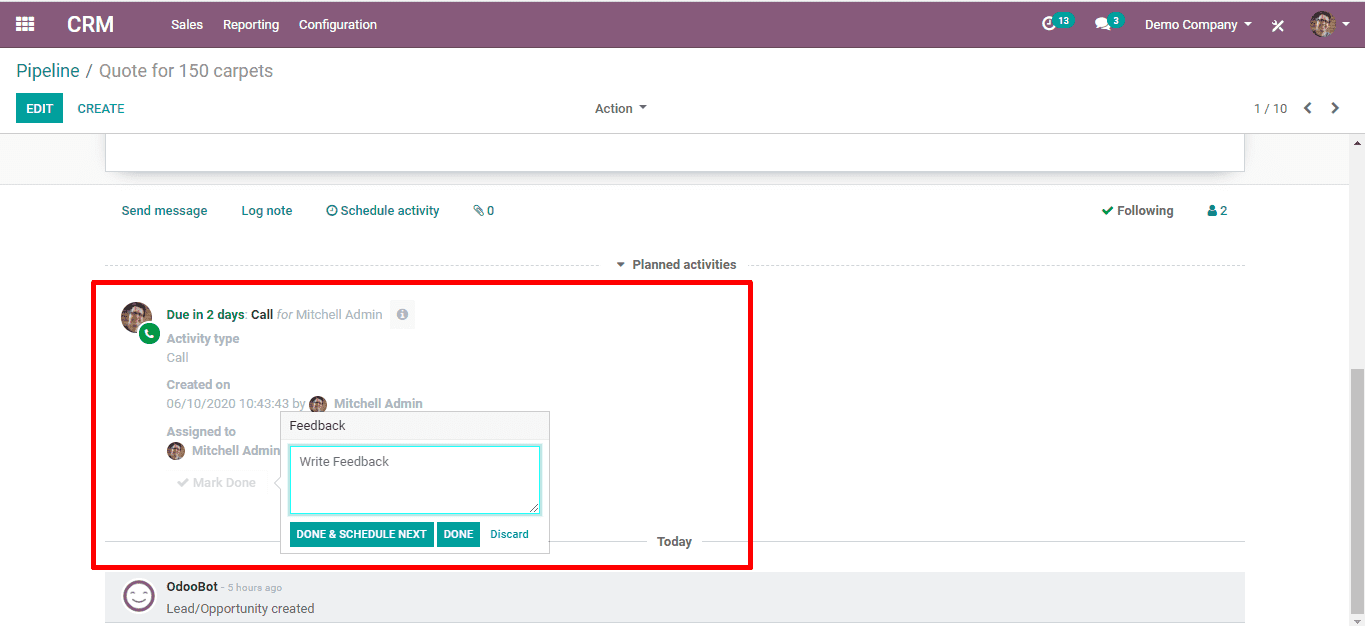Click the vertical page scrollbar
This screenshot has width=1365, height=626.
click(1357, 490)
